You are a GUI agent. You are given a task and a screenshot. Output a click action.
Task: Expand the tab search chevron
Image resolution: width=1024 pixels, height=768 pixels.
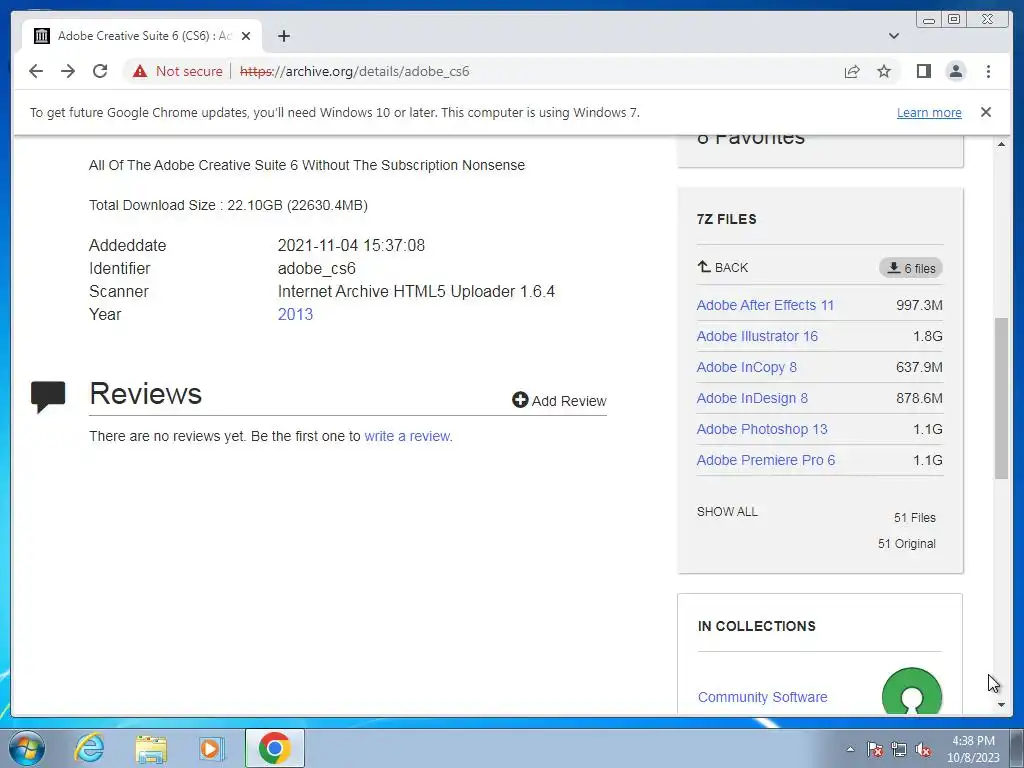click(x=893, y=36)
